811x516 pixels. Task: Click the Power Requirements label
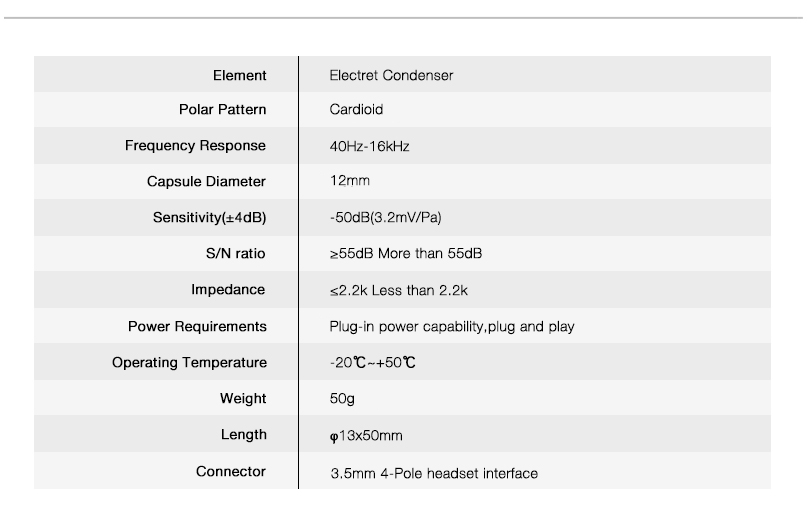click(x=198, y=327)
